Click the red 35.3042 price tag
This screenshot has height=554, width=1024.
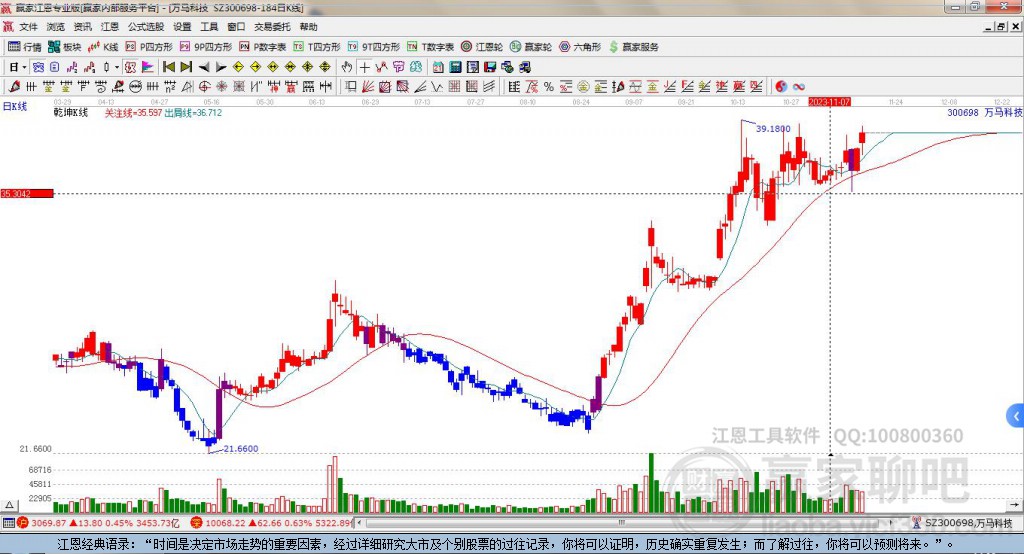pos(27,193)
